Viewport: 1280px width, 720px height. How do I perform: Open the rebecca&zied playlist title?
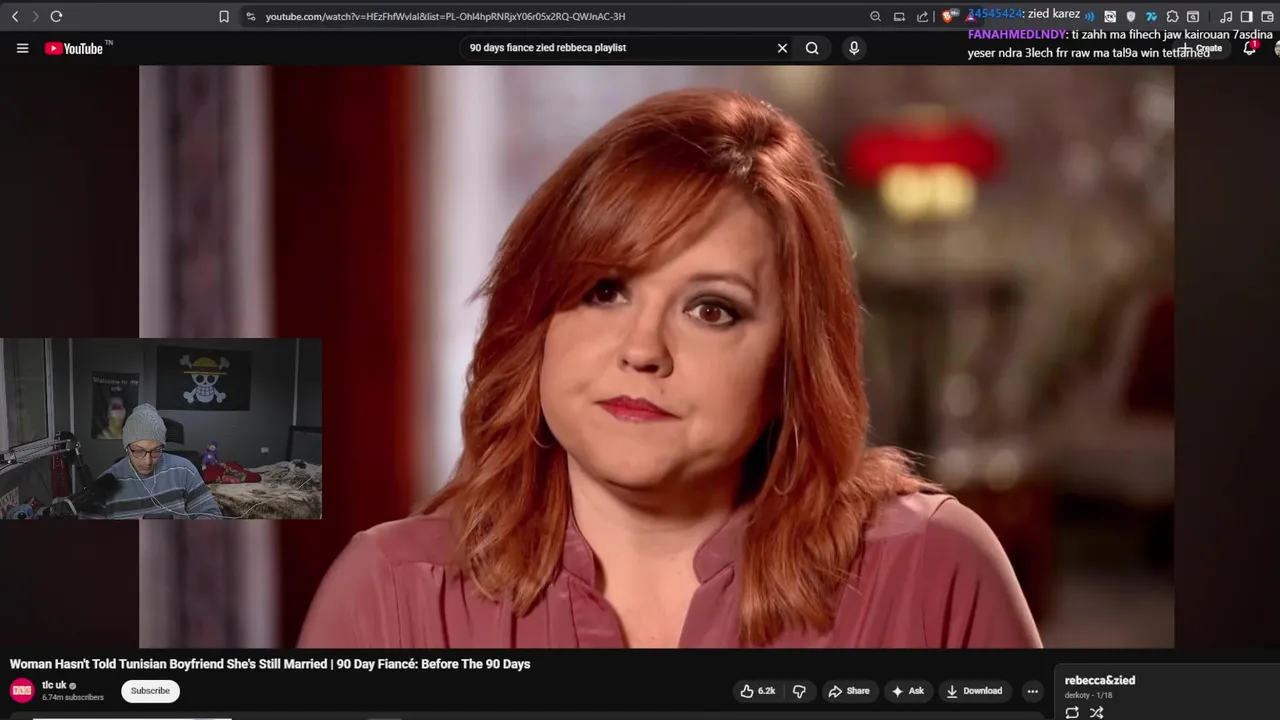[x=1099, y=680]
